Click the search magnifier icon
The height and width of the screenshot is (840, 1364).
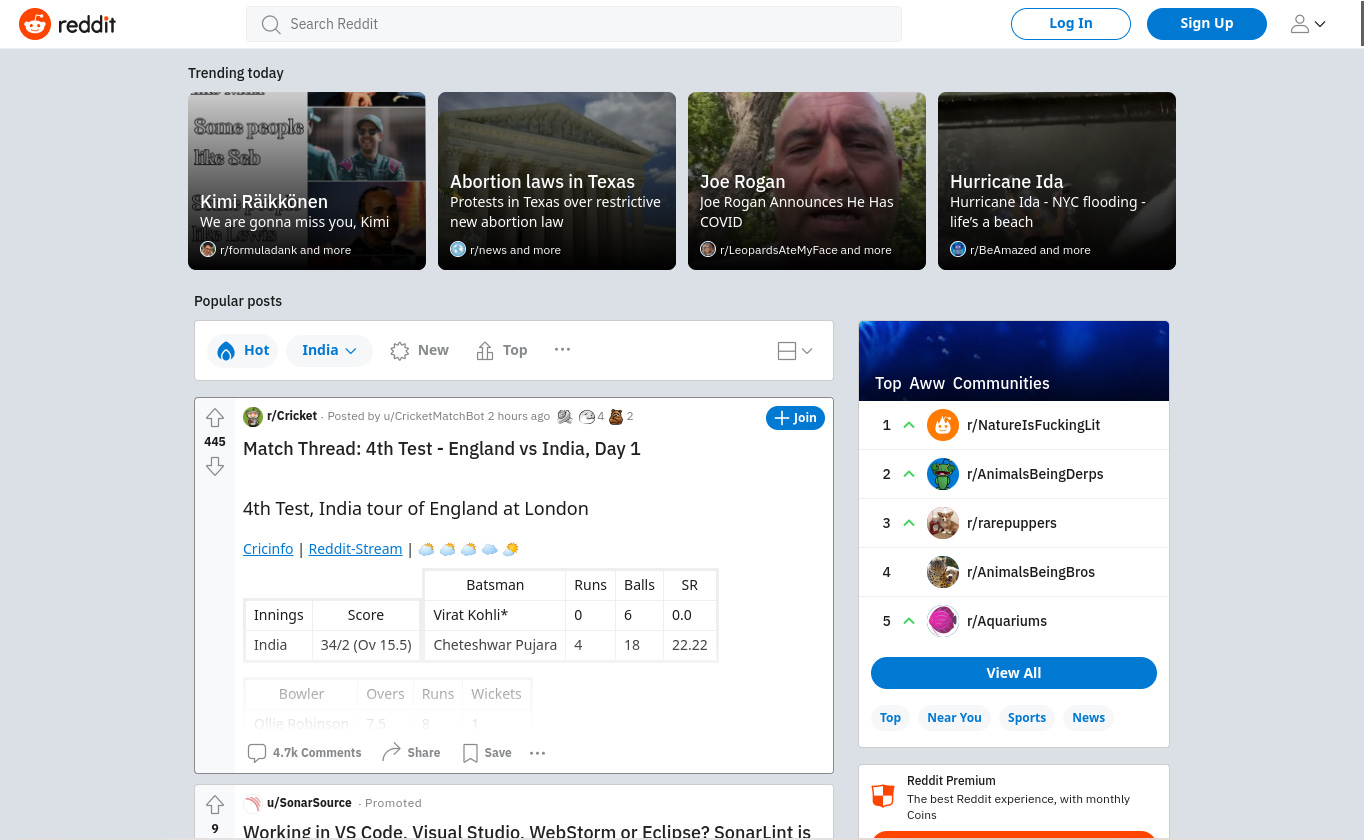pos(271,24)
